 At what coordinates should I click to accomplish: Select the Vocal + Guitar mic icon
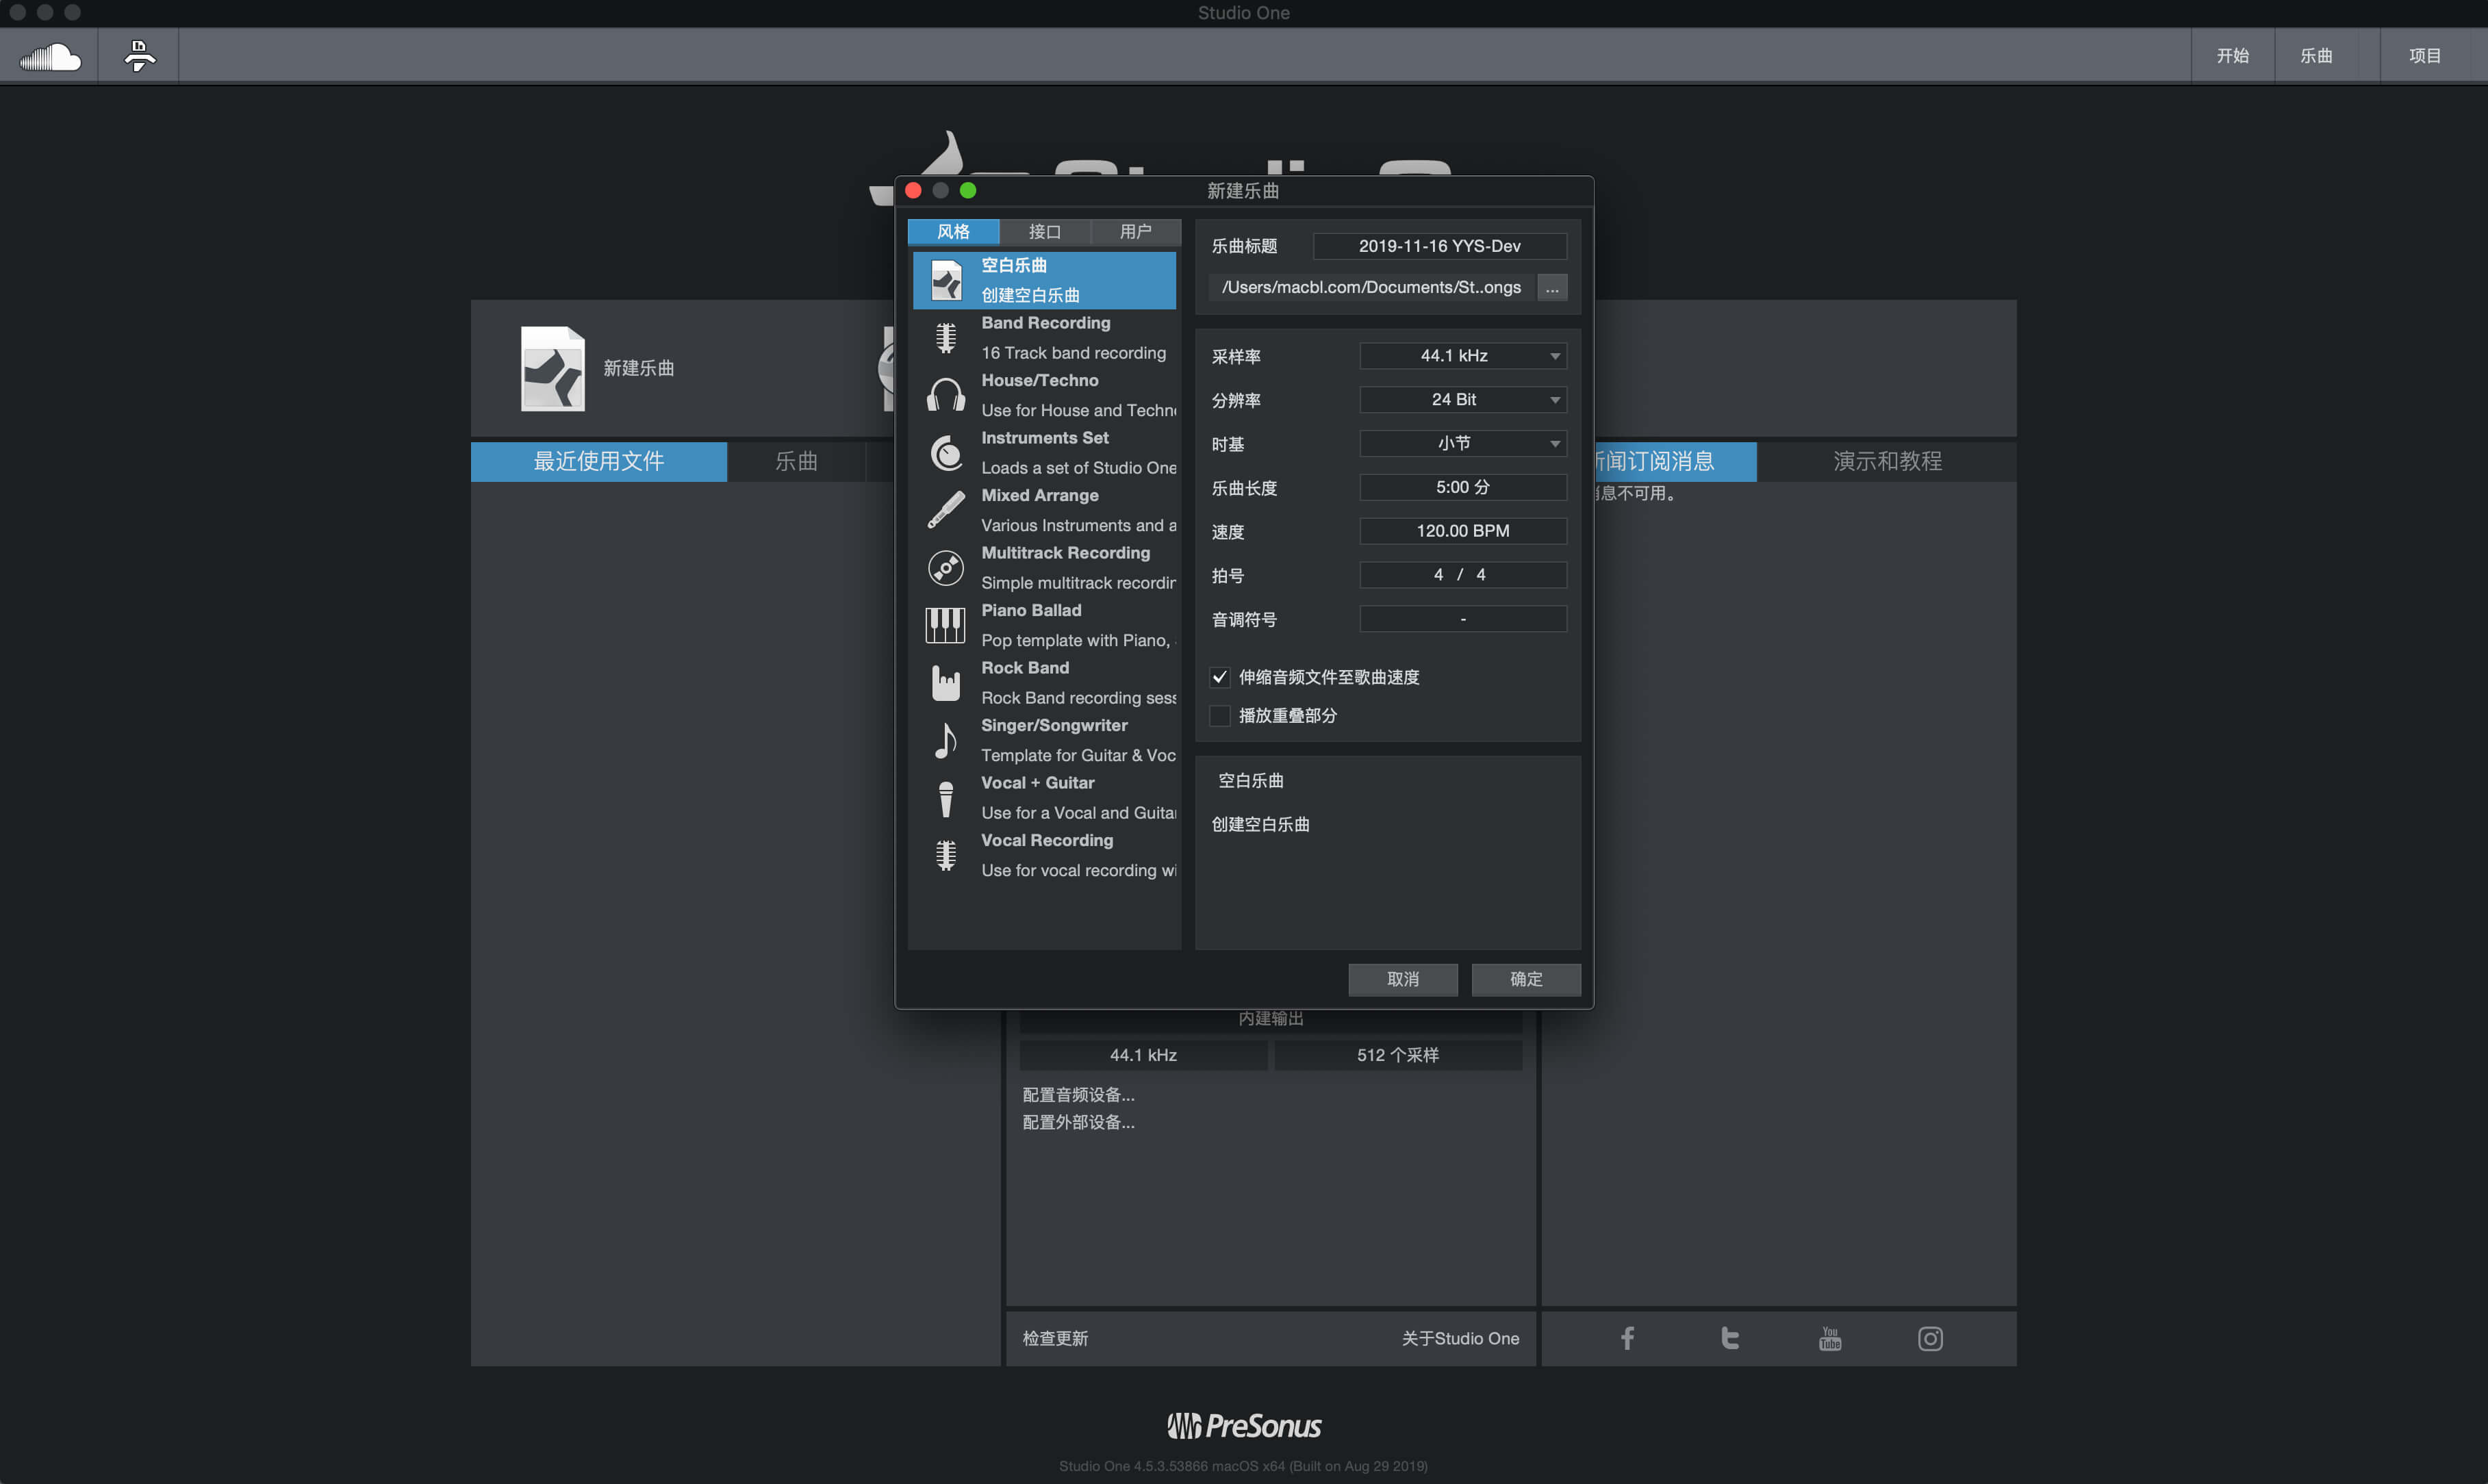[x=945, y=798]
